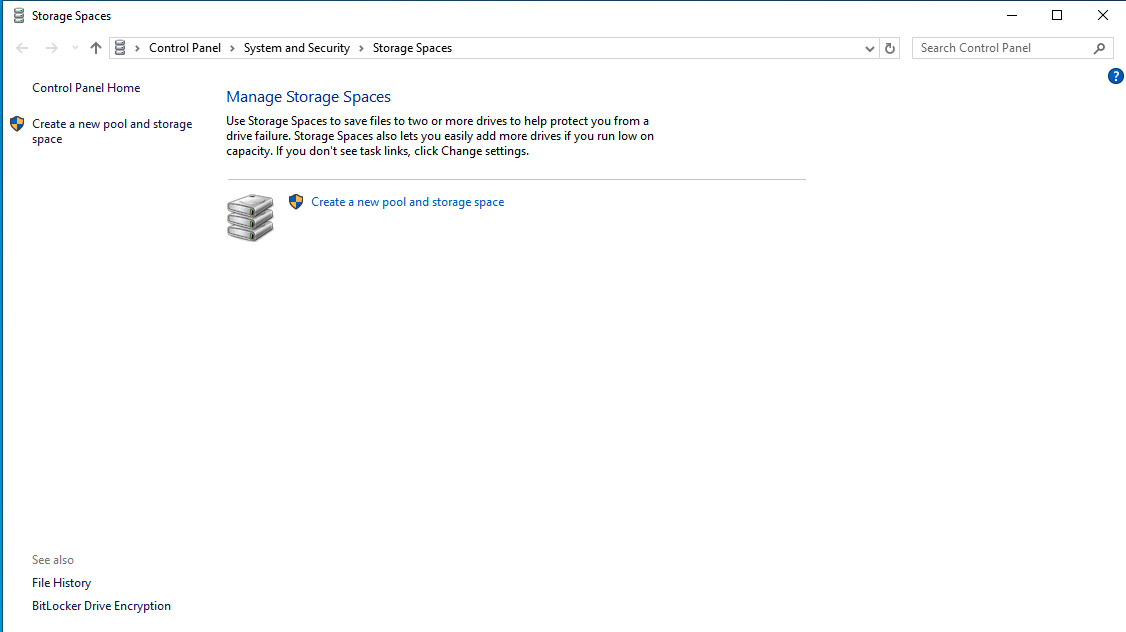Open the recent pages dropdown beside the forward arrow
Image resolution: width=1126 pixels, height=632 pixels.
(x=74, y=47)
